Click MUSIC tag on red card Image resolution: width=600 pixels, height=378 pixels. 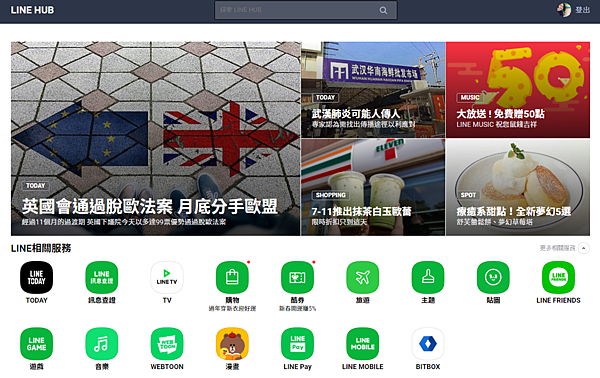pos(470,98)
